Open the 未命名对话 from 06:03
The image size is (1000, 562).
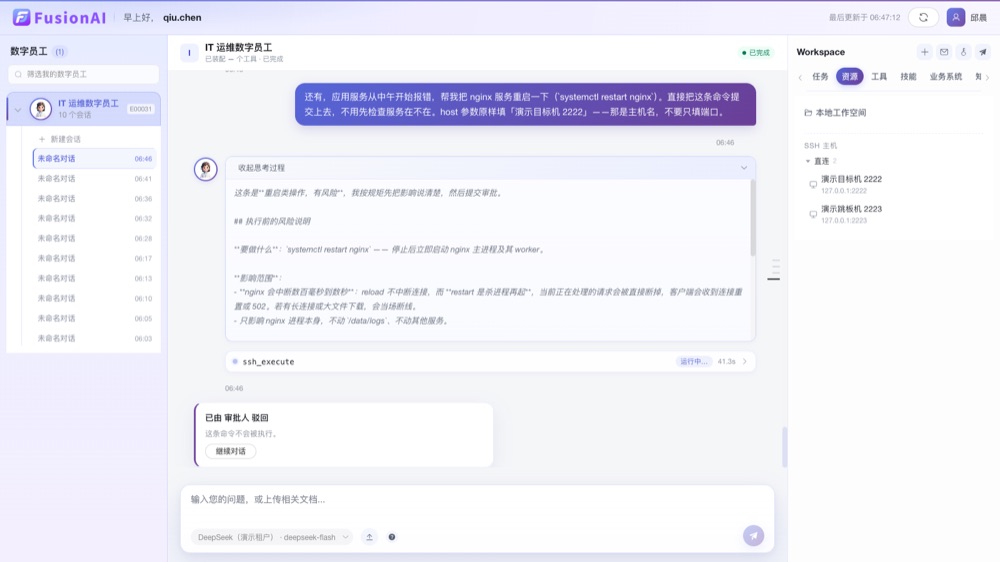(94, 338)
